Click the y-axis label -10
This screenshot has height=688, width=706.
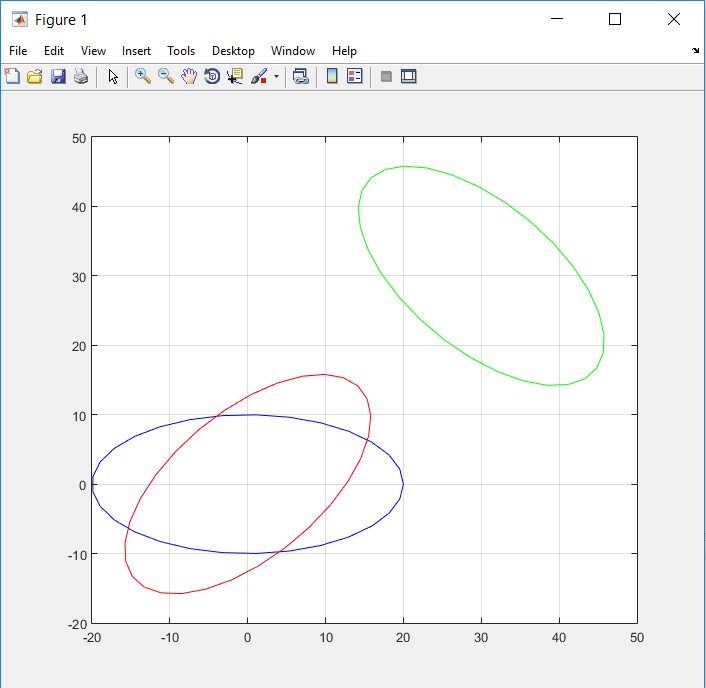click(x=77, y=555)
